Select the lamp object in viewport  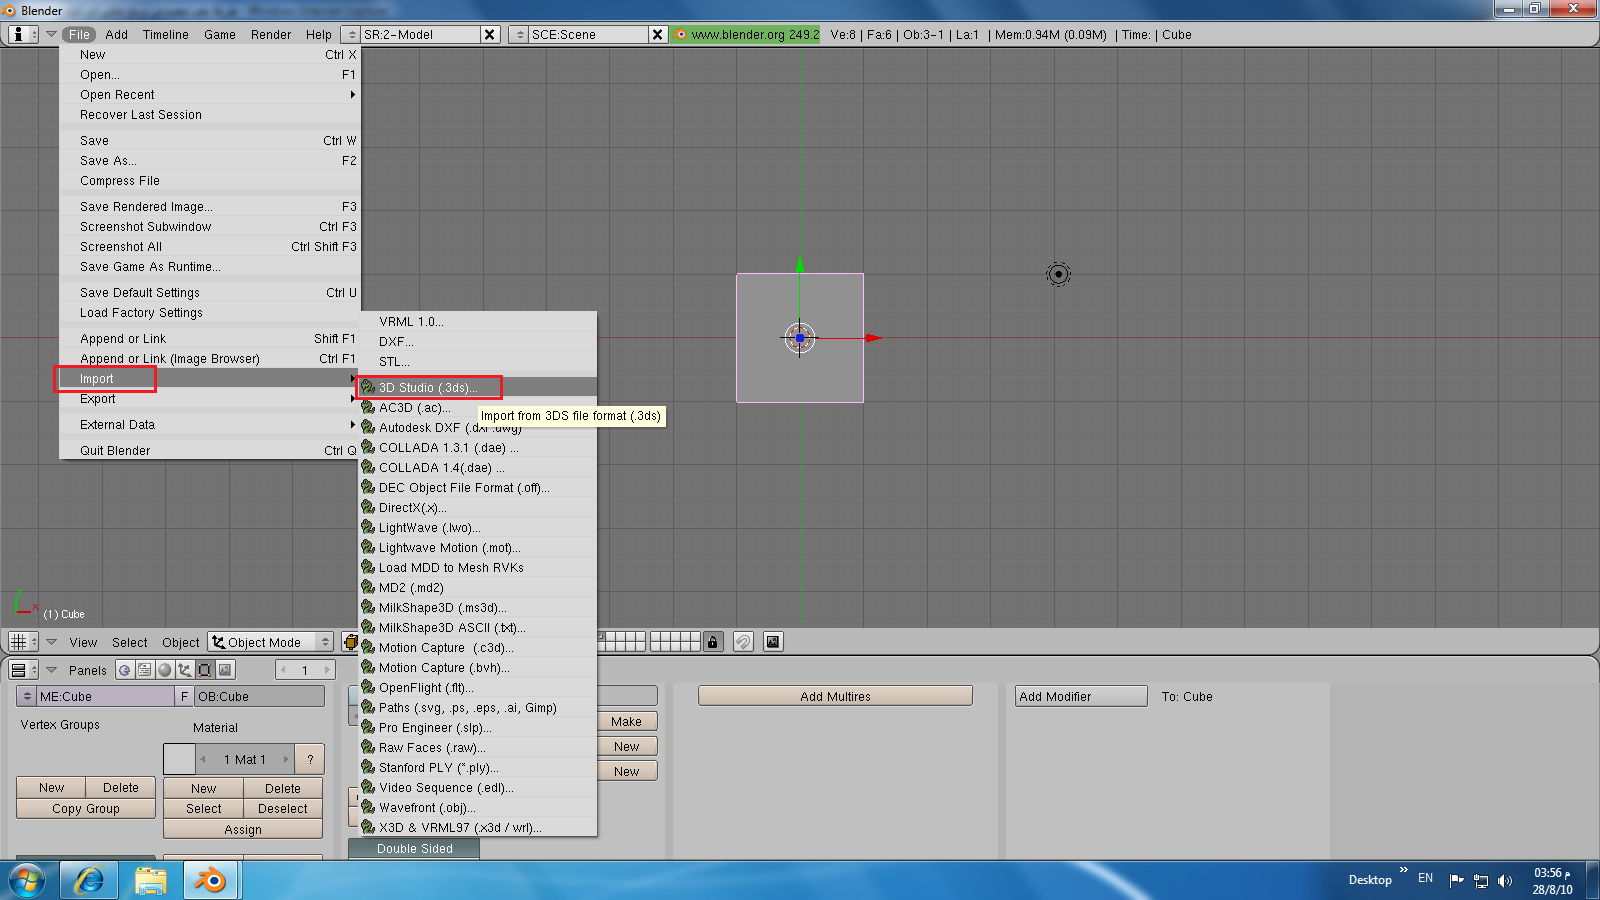tap(1058, 274)
